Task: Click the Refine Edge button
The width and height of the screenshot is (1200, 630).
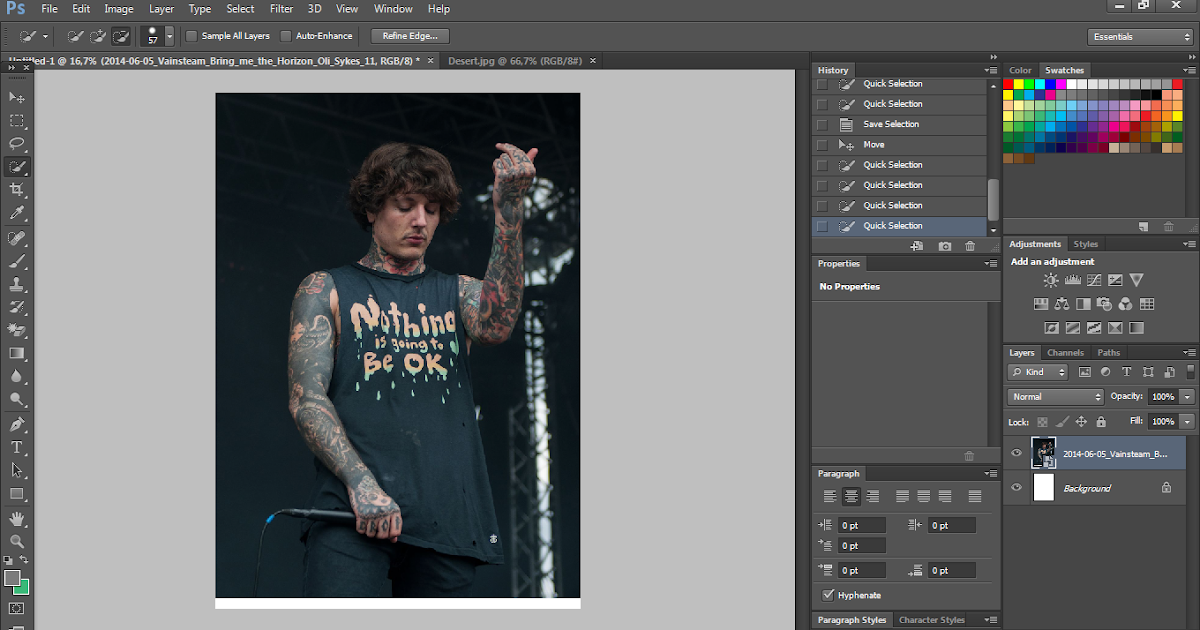Action: [x=410, y=36]
